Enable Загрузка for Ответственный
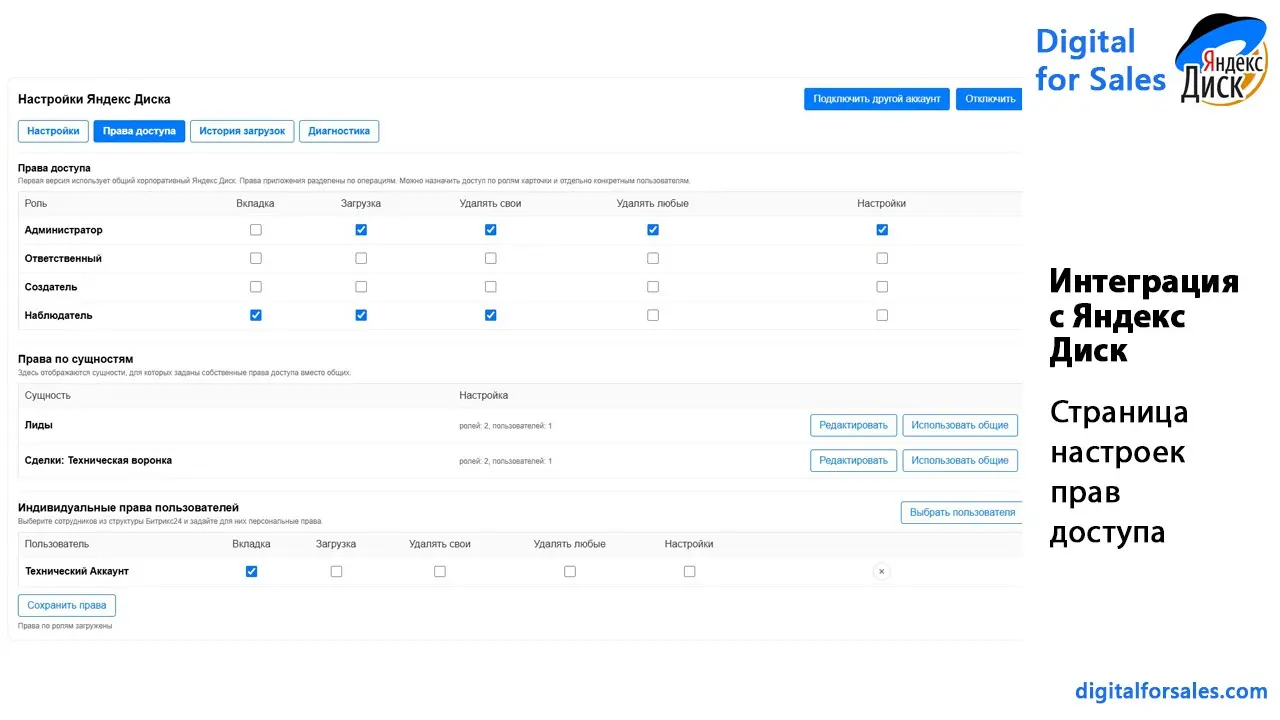 click(361, 258)
